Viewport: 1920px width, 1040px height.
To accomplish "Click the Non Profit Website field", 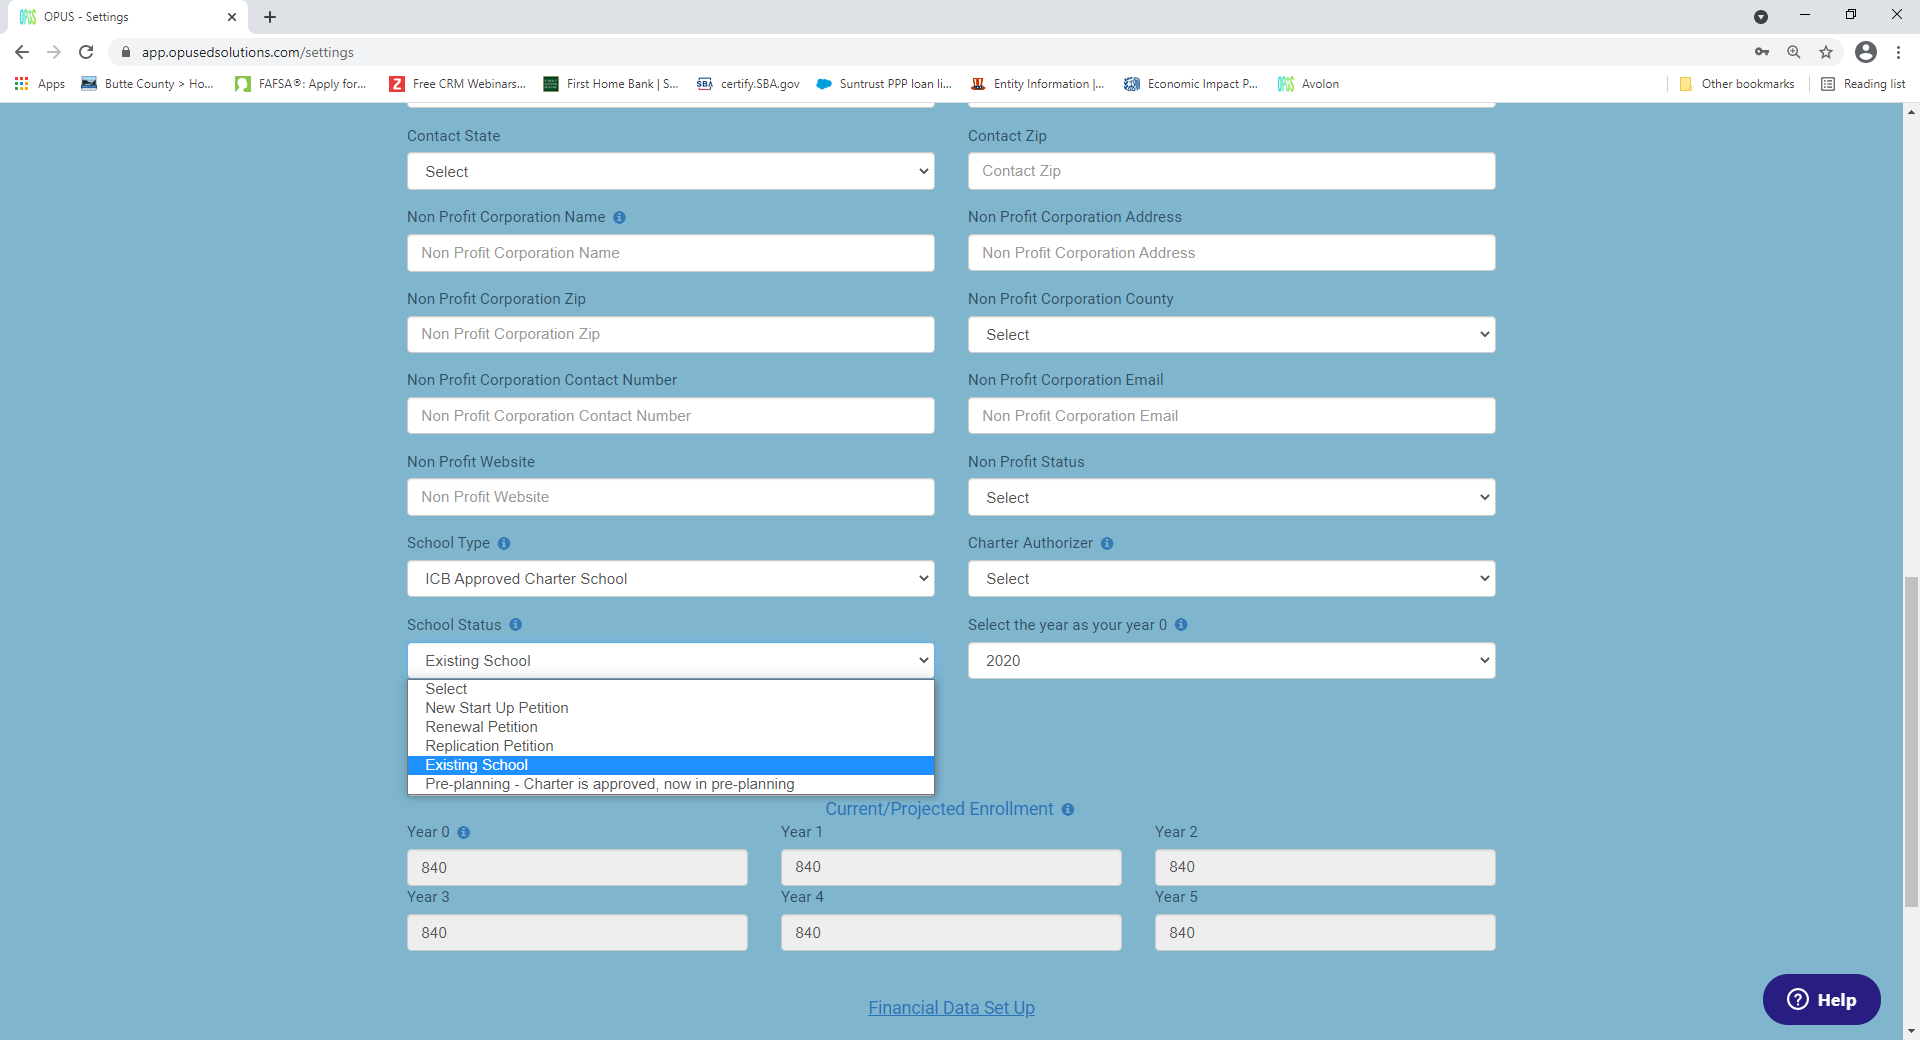I will click(671, 497).
